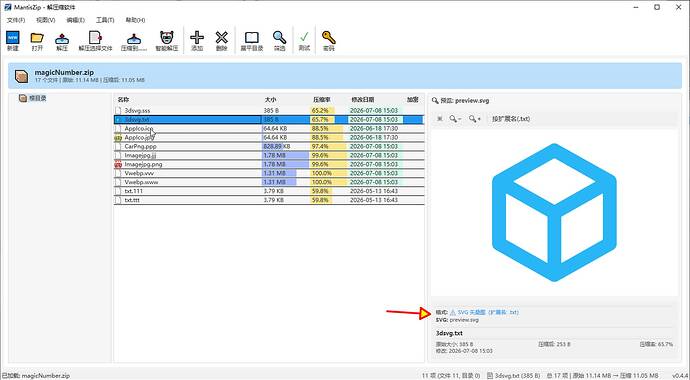The image size is (690, 380).
Task: Click the warning icon next to SVG format
Action: (x=453, y=312)
